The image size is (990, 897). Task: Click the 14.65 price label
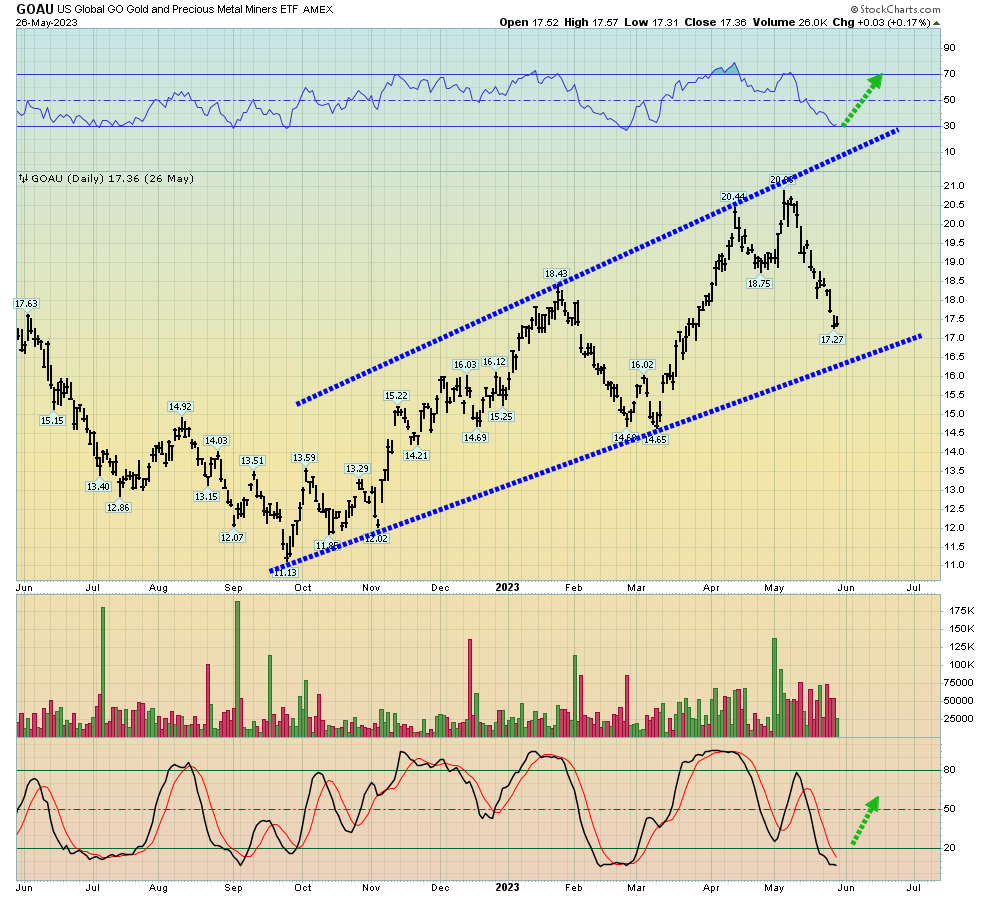pyautogui.click(x=655, y=439)
